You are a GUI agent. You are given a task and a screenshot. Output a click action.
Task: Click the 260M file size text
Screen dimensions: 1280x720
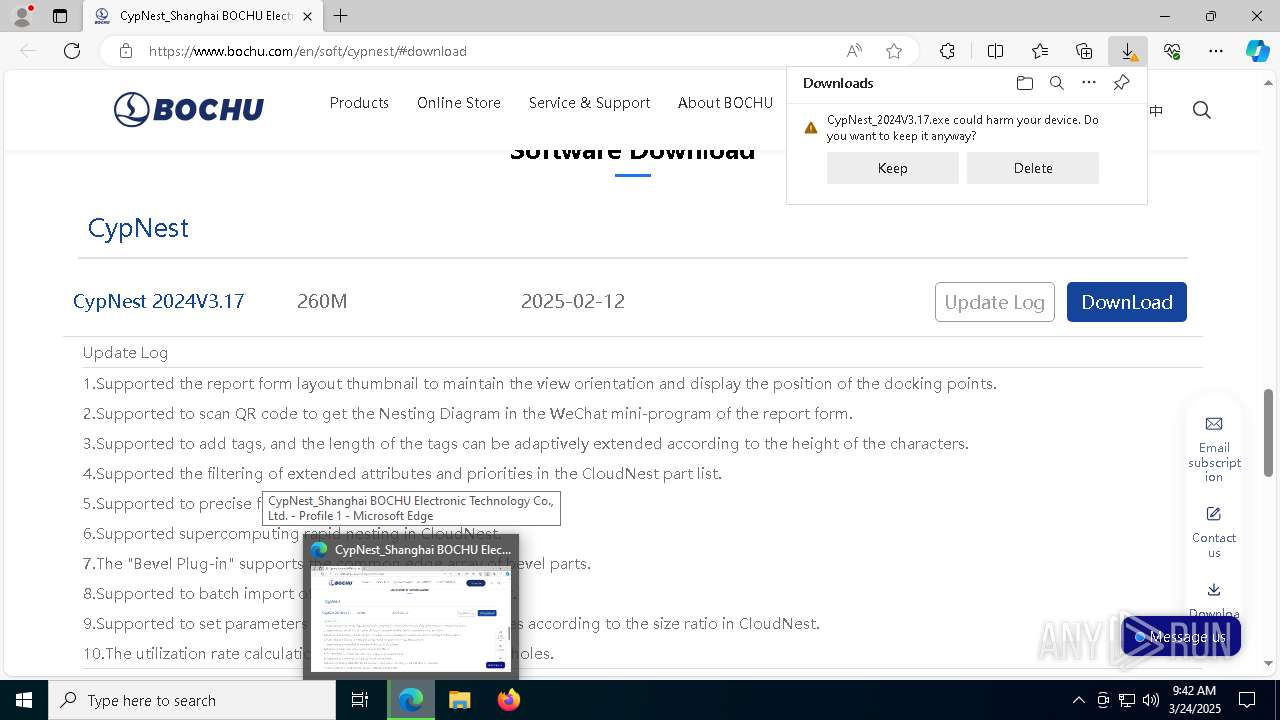[x=322, y=301]
